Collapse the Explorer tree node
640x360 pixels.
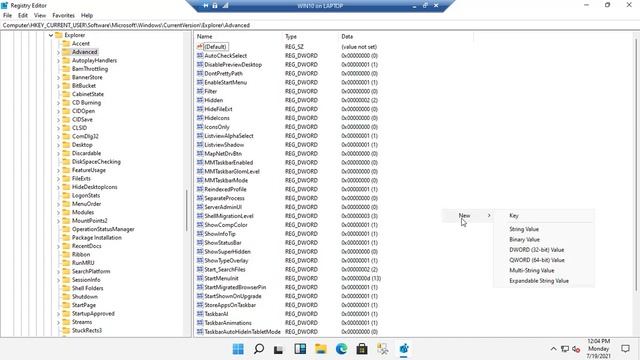tap(51, 35)
